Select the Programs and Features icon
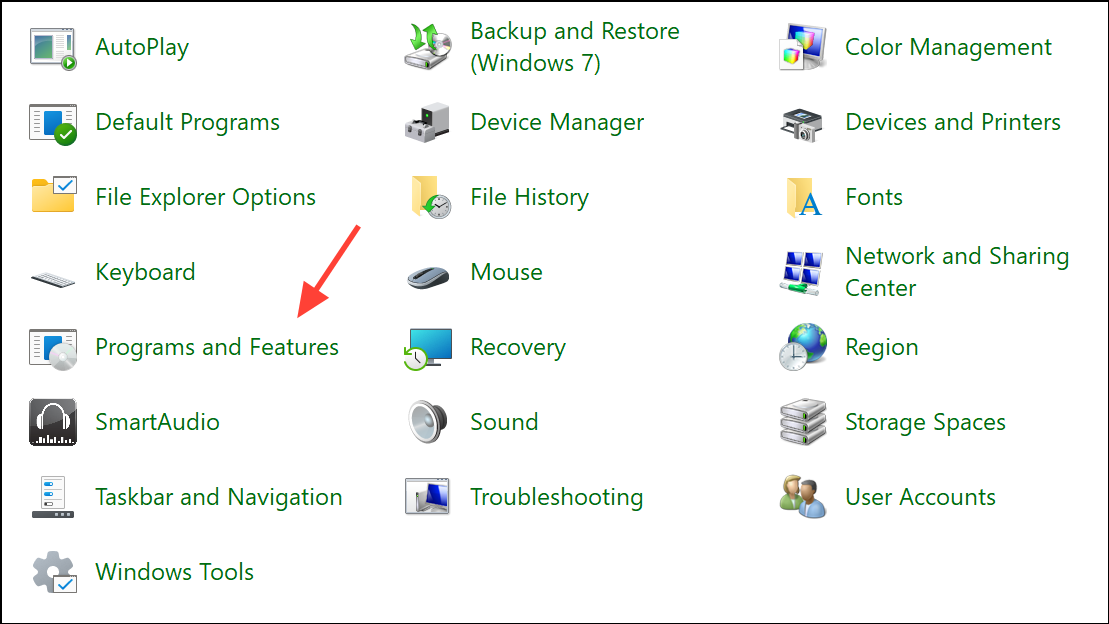This screenshot has height=624, width=1109. pyautogui.click(x=53, y=348)
